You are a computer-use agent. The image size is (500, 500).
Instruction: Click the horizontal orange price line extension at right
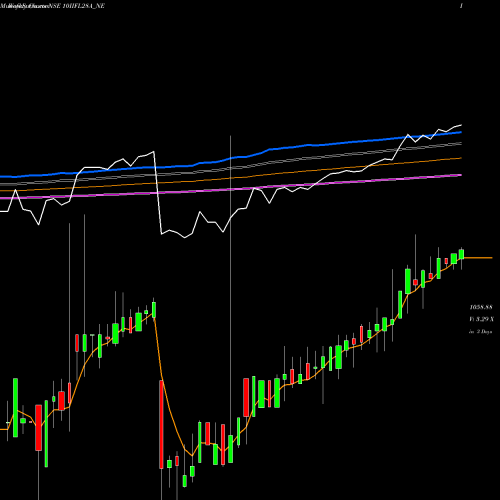click(478, 258)
